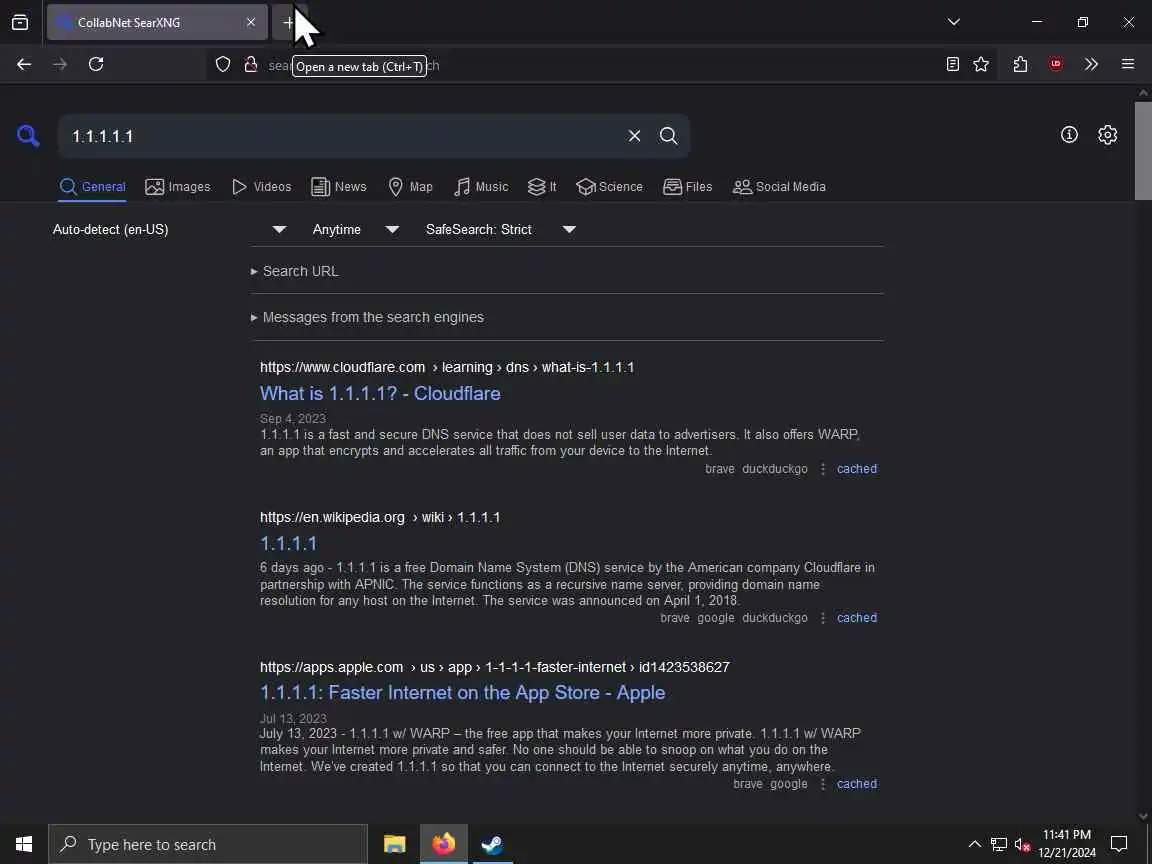
Task: Toggle Firefox reader view
Action: click(952, 65)
